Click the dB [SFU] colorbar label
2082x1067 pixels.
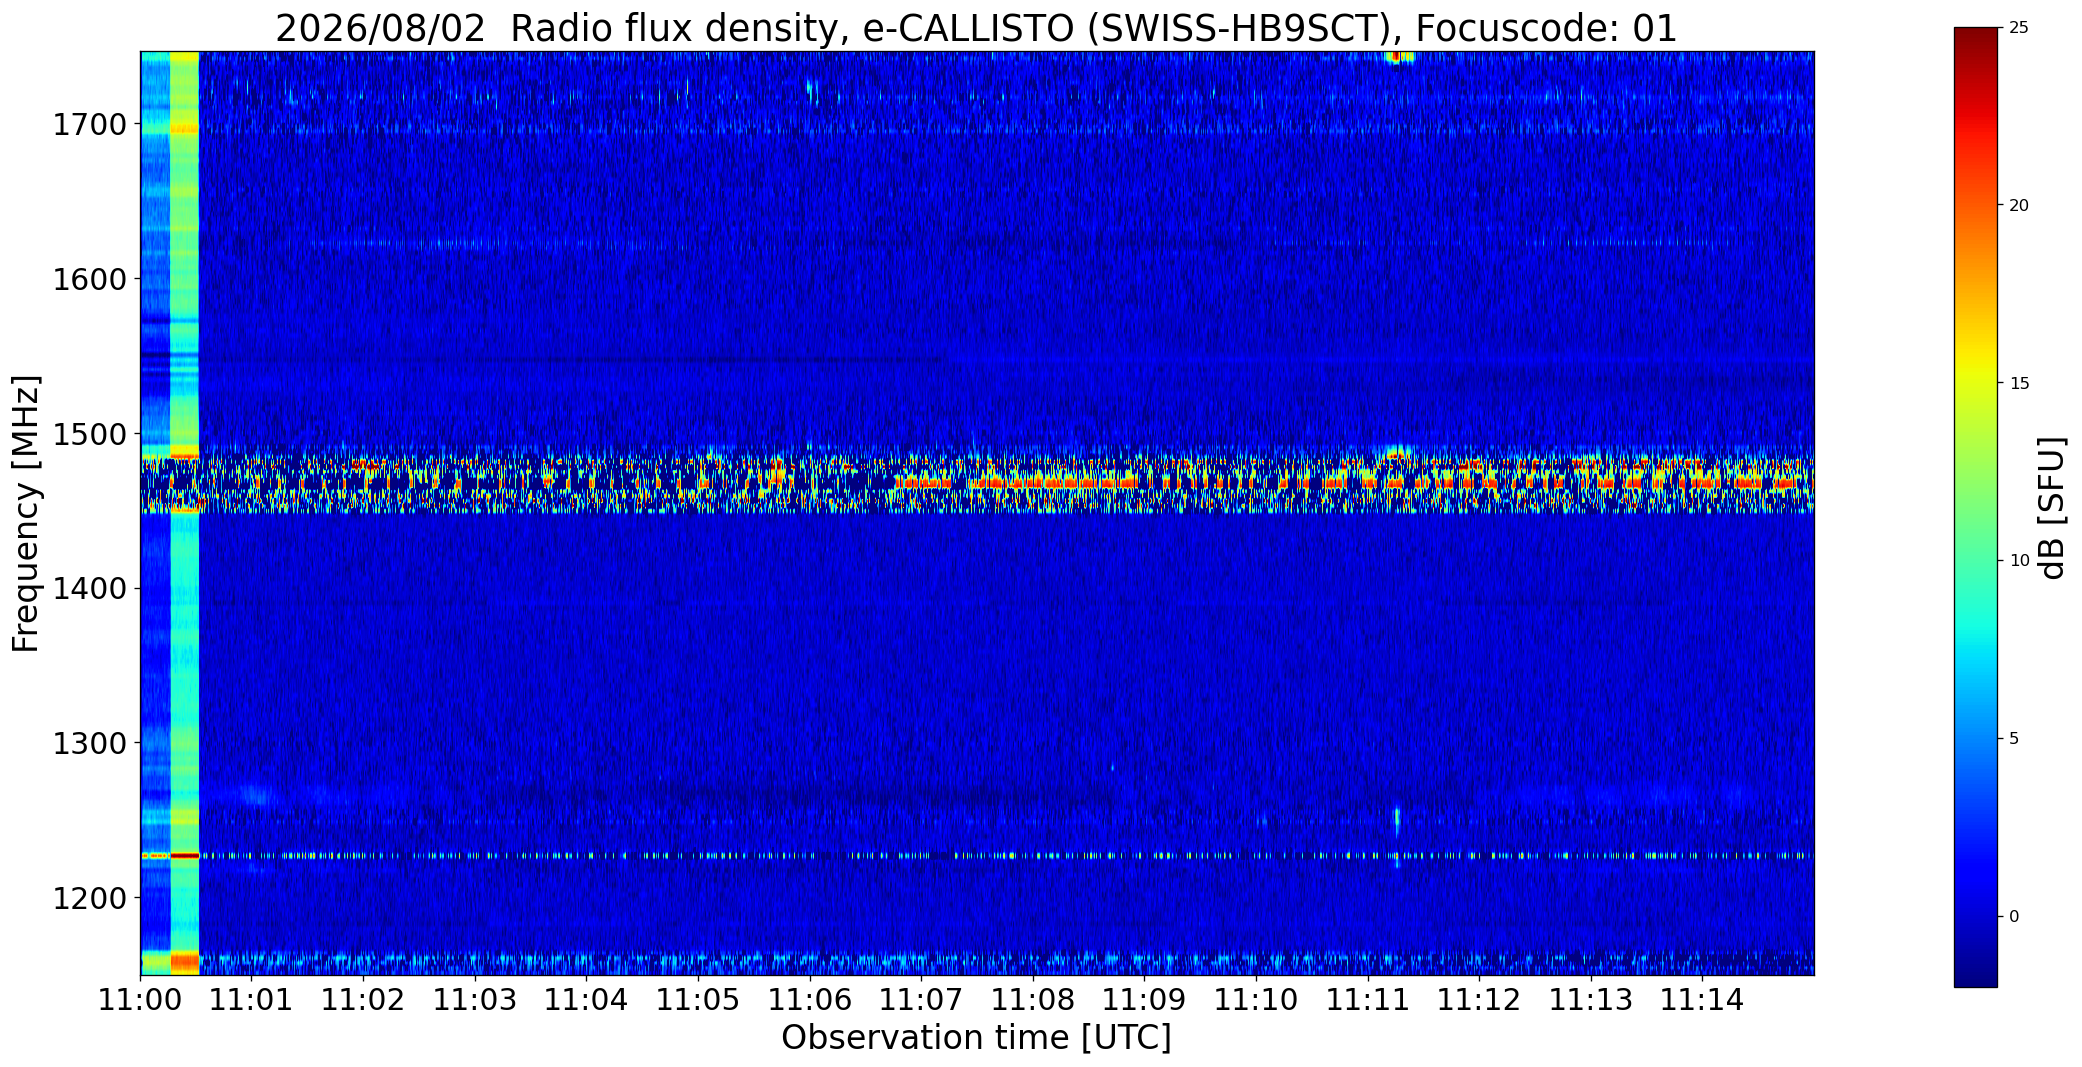(x=2053, y=508)
